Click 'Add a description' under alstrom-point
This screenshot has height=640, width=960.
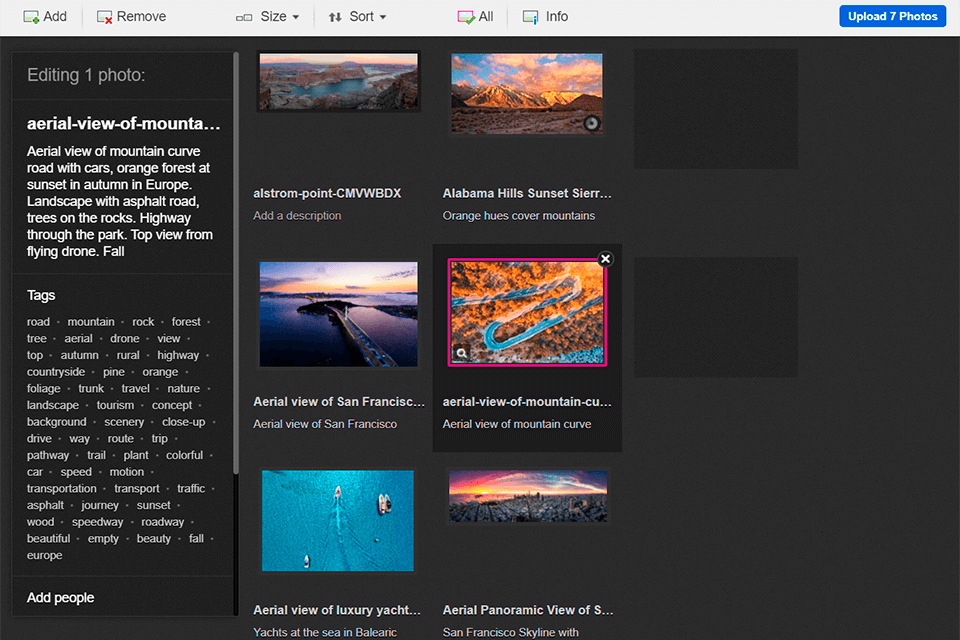pyautogui.click(x=298, y=216)
